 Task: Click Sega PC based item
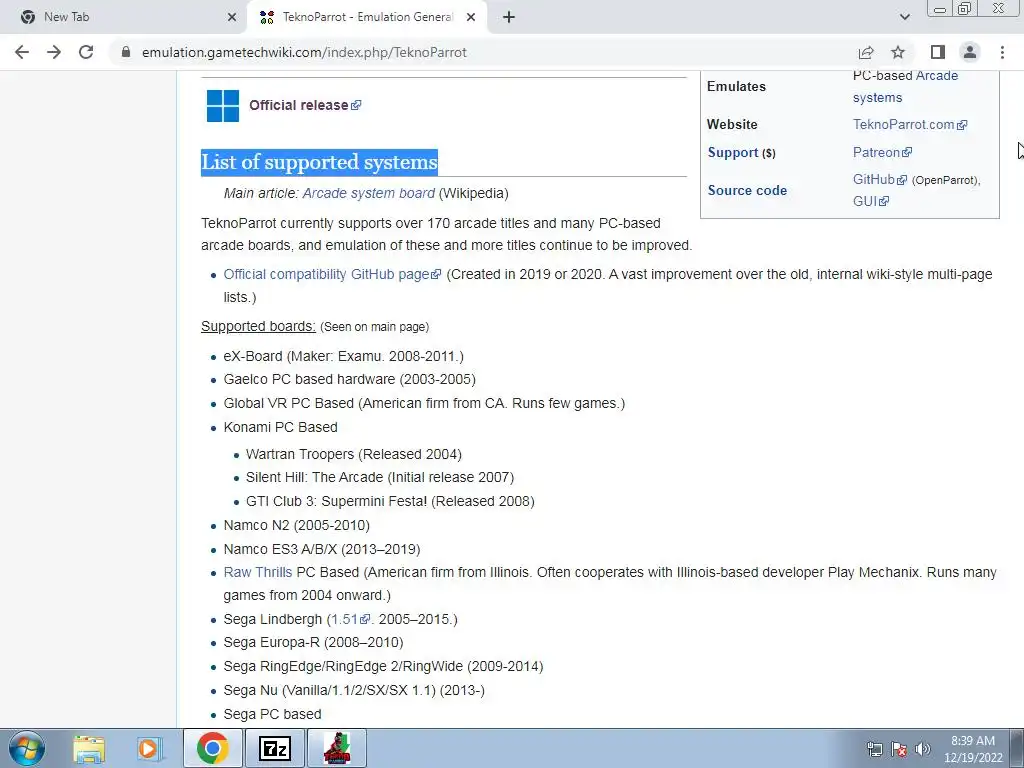coord(272,714)
